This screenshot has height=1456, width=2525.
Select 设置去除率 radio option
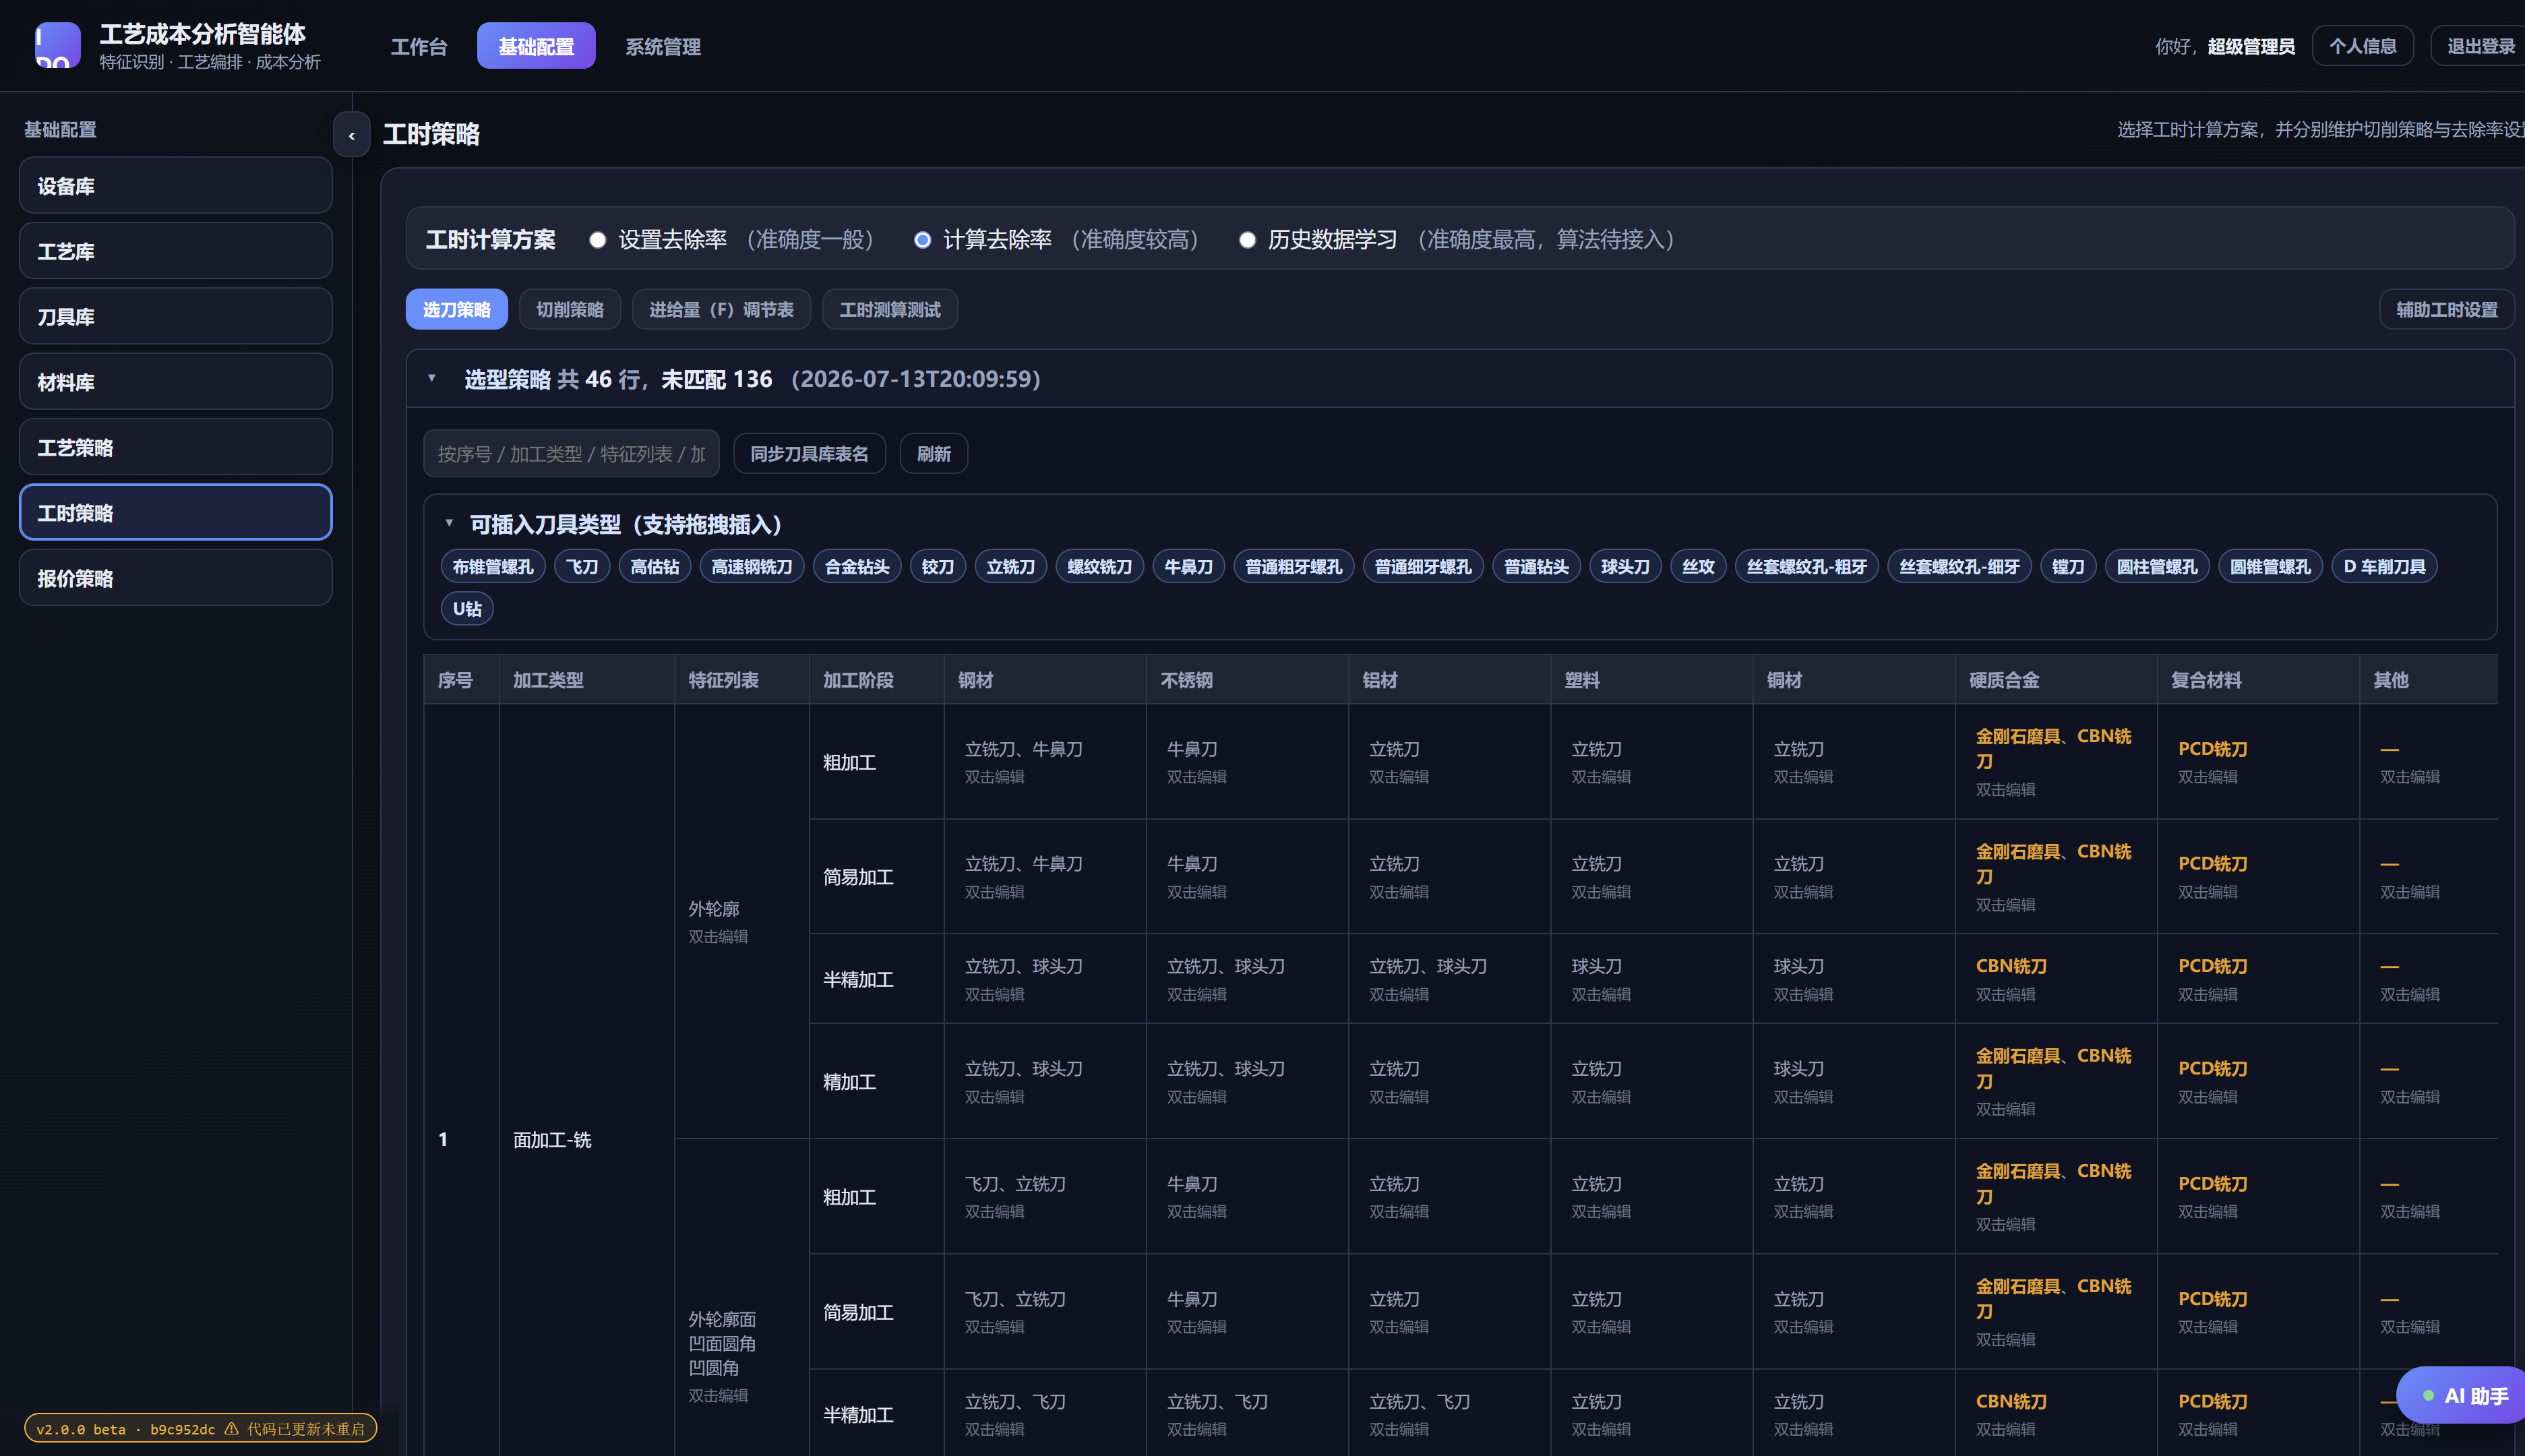[x=598, y=240]
